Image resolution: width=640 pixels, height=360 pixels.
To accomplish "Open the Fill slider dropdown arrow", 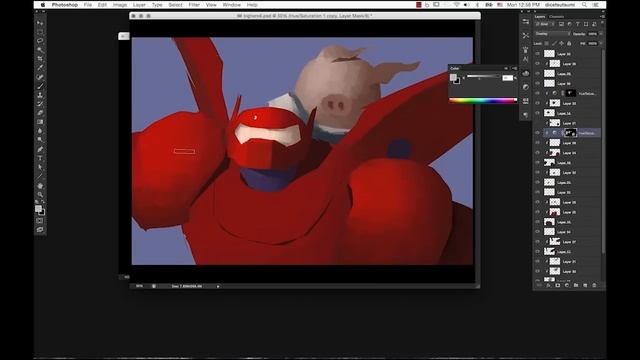I will tap(600, 43).
